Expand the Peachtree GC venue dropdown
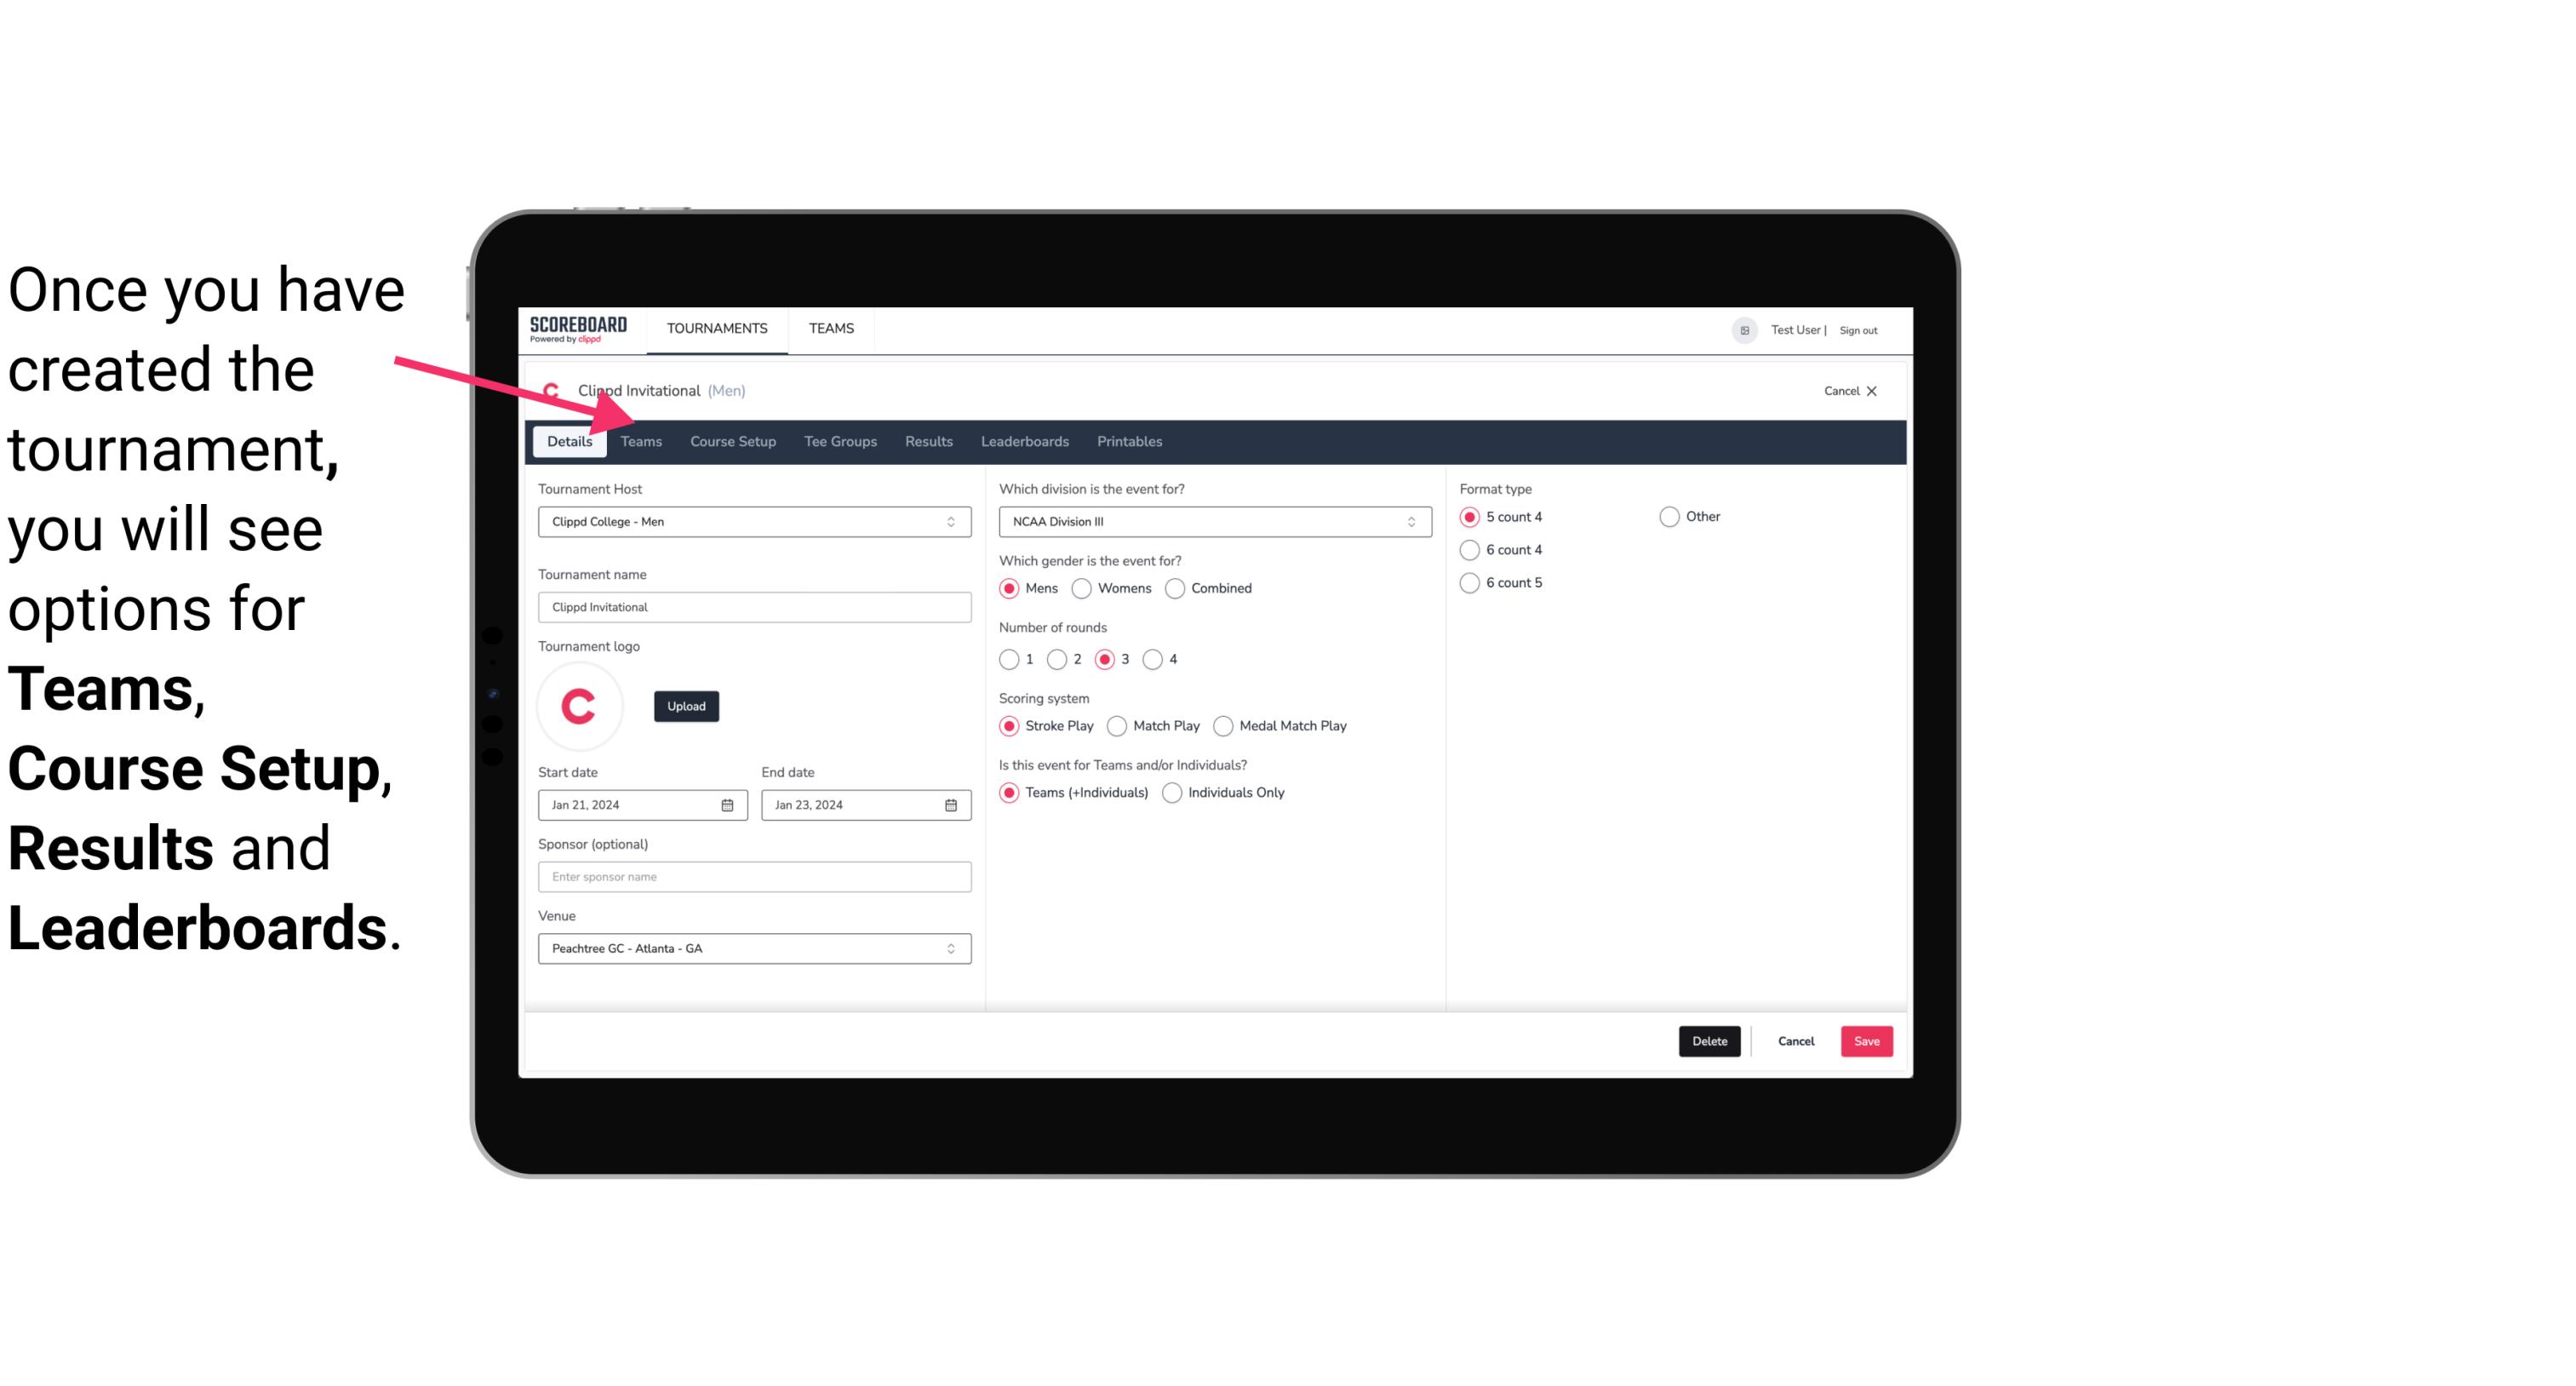This screenshot has width=2576, height=1386. 952,948
